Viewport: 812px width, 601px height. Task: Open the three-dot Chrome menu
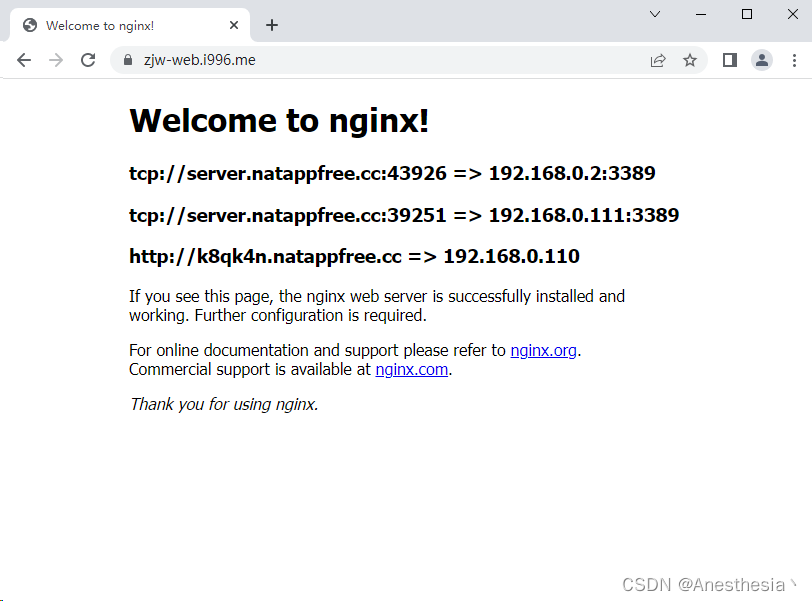(795, 60)
